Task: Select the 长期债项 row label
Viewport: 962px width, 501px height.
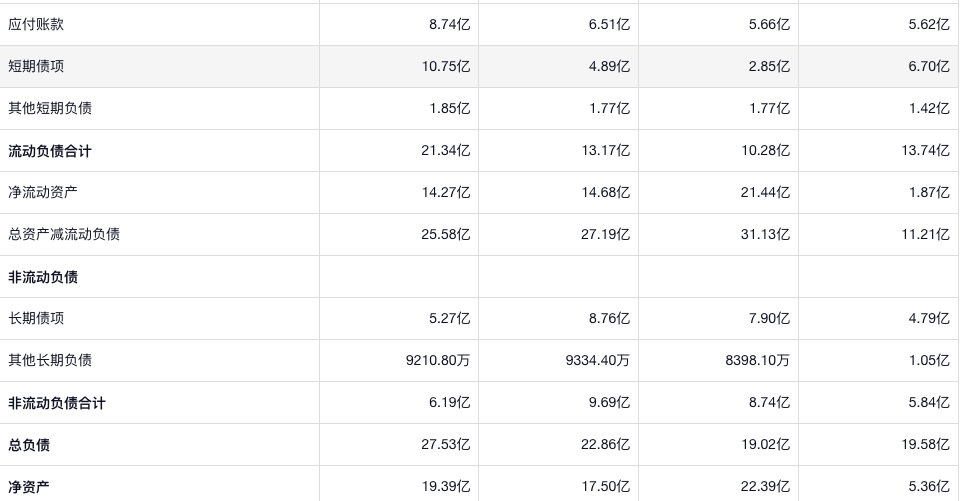Action: tap(36, 319)
